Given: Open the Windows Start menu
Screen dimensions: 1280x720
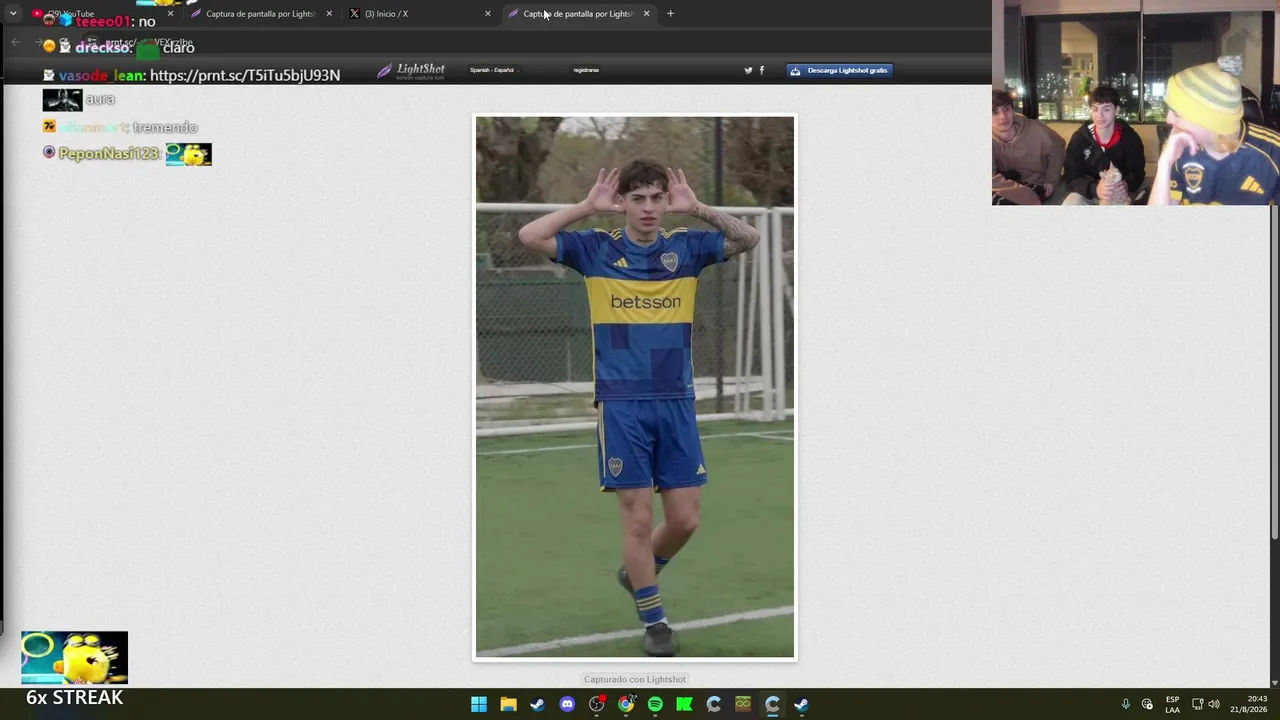Looking at the screenshot, I should coord(479,704).
